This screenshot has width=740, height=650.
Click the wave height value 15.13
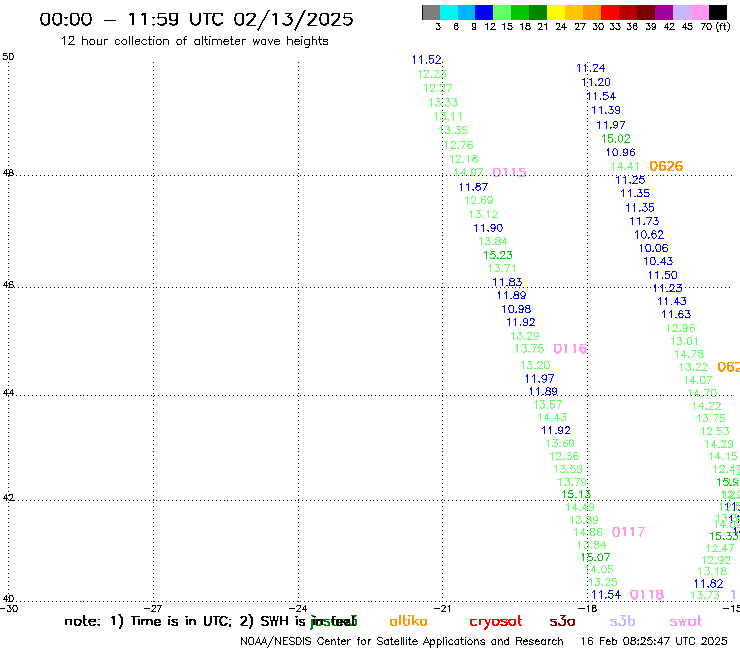[576, 494]
